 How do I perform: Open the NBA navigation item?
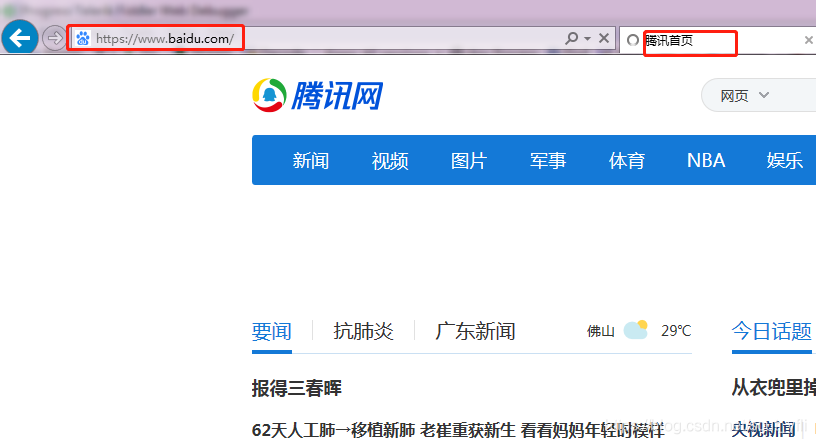click(x=706, y=160)
